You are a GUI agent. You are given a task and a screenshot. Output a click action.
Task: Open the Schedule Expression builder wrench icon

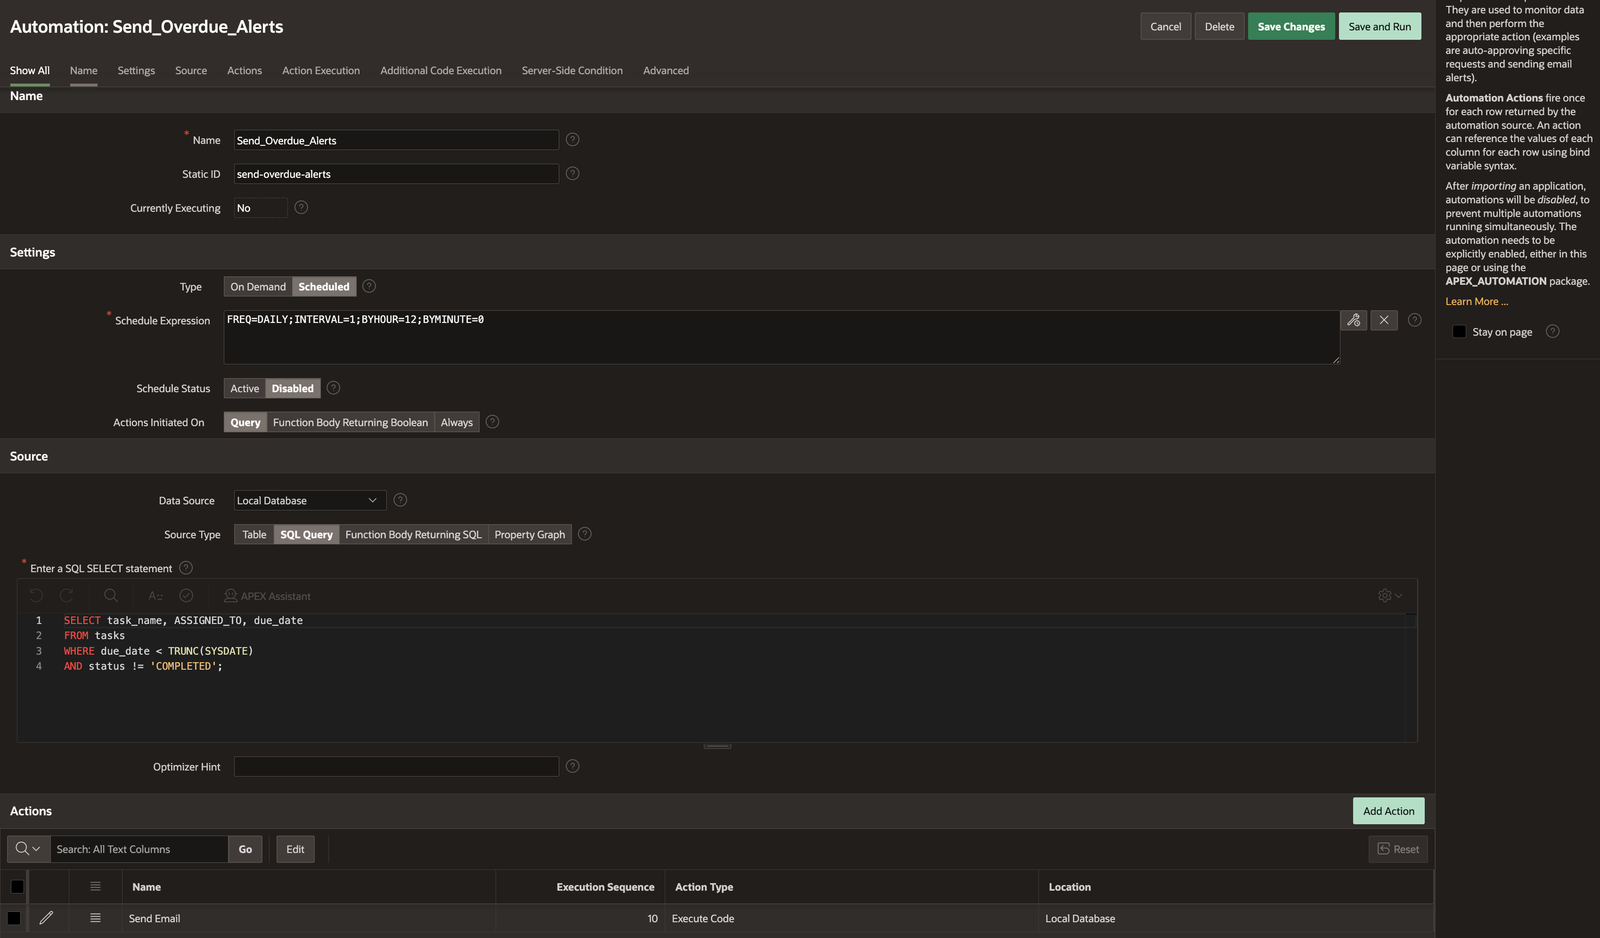point(1353,320)
